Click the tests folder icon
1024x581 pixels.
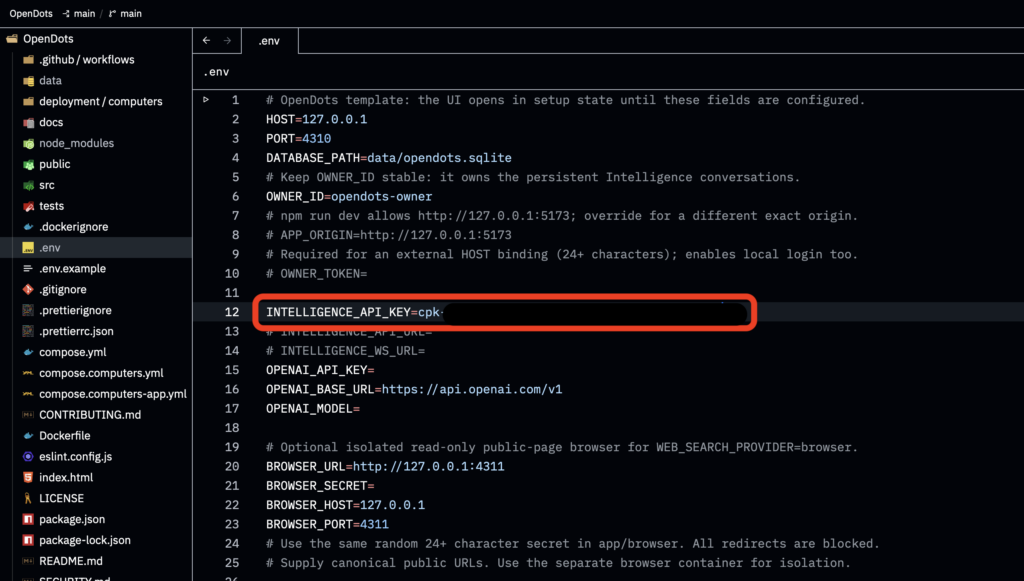28,206
